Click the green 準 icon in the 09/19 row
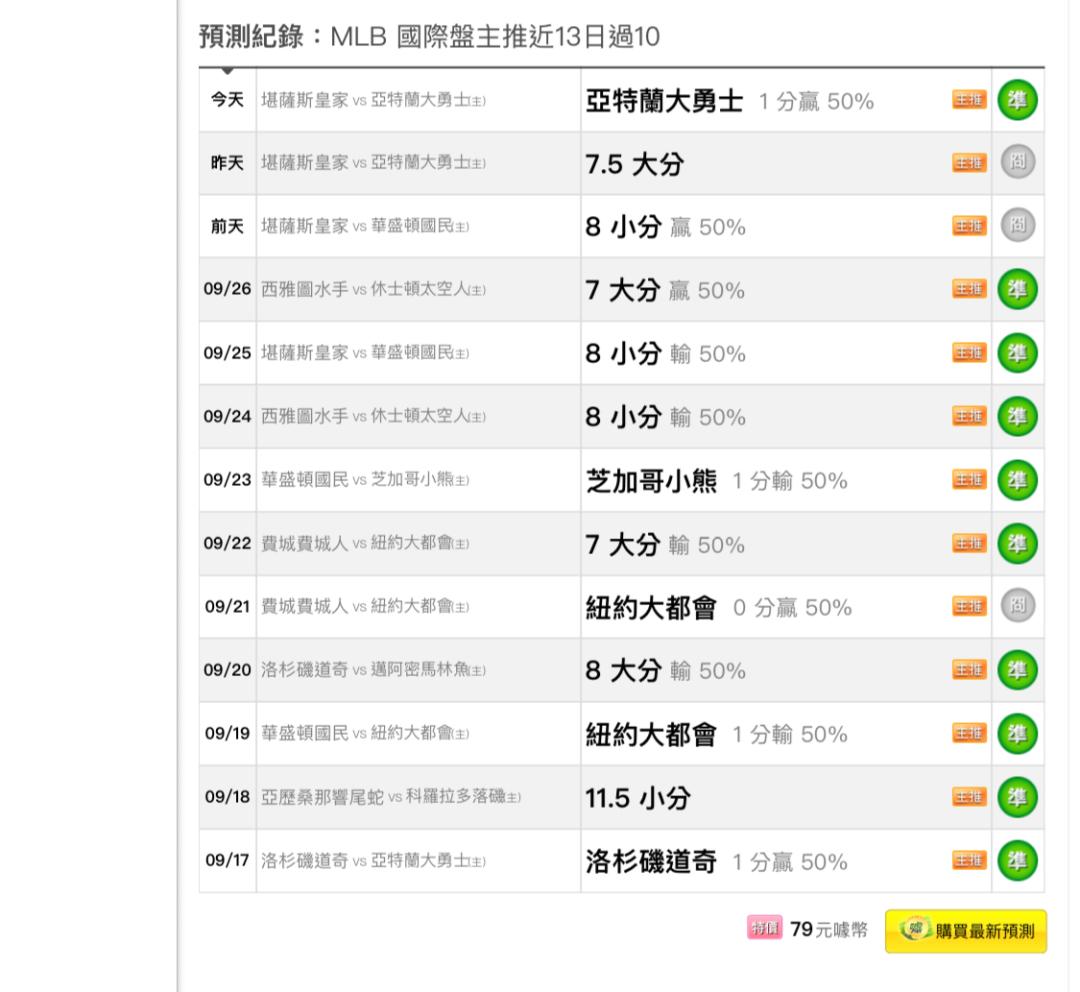The width and height of the screenshot is (1080, 992). coord(1017,733)
